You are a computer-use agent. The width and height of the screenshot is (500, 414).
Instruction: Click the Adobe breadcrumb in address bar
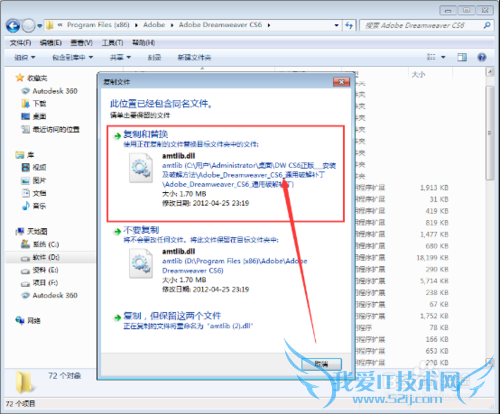coord(154,25)
